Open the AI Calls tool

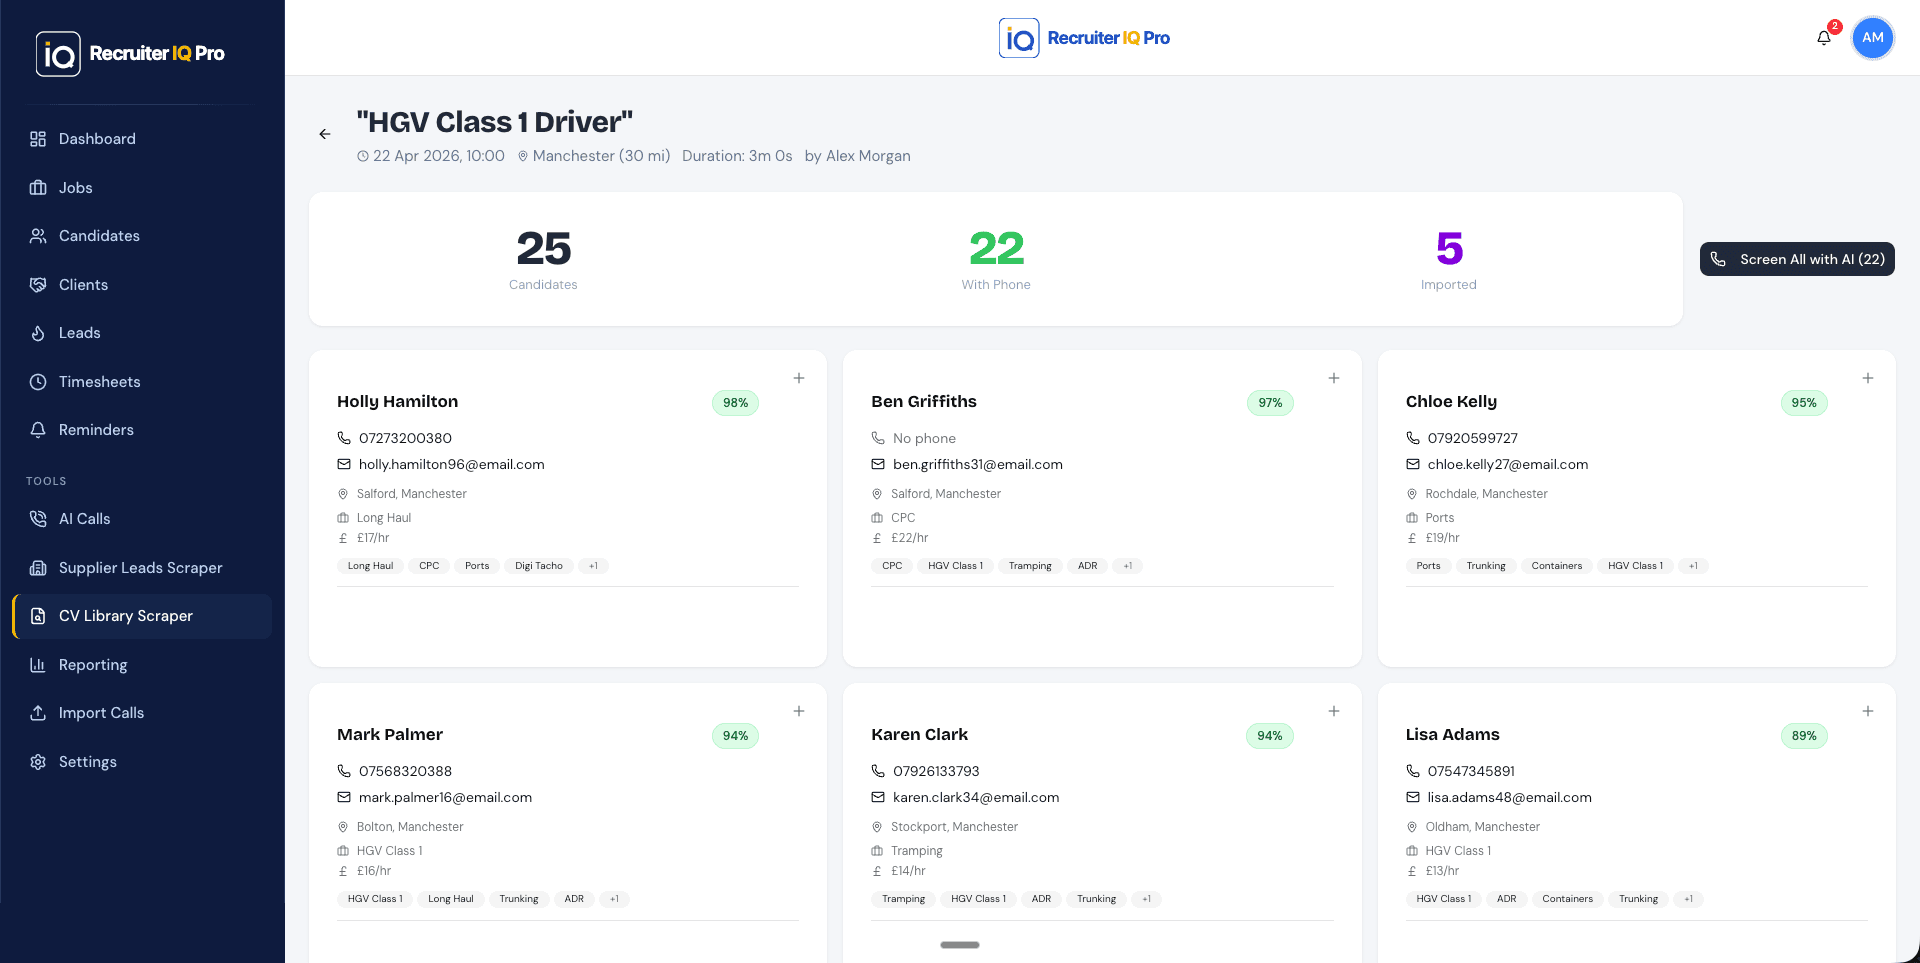click(x=142, y=519)
